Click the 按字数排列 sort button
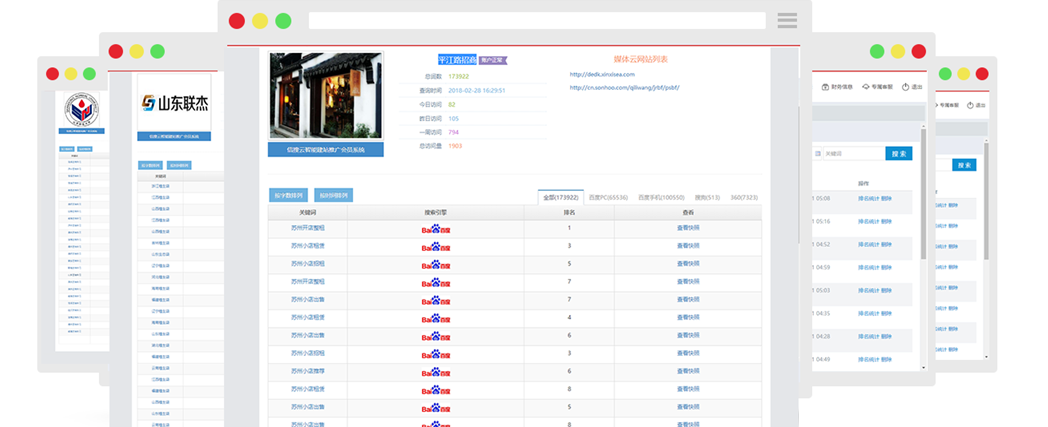This screenshot has width=1048, height=427. point(288,196)
